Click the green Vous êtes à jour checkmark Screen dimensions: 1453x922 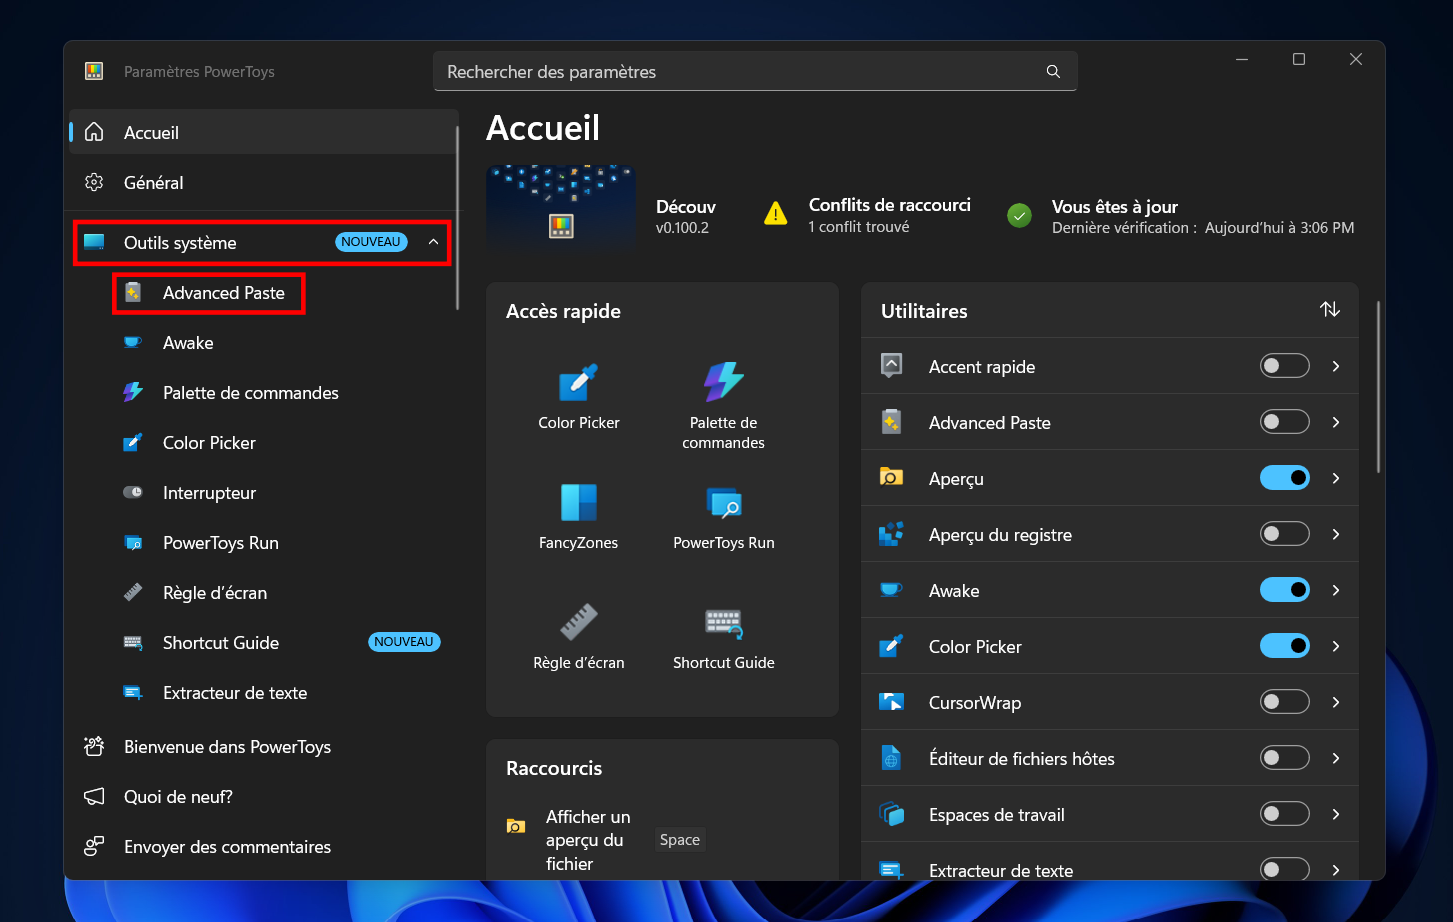pyautogui.click(x=1019, y=215)
